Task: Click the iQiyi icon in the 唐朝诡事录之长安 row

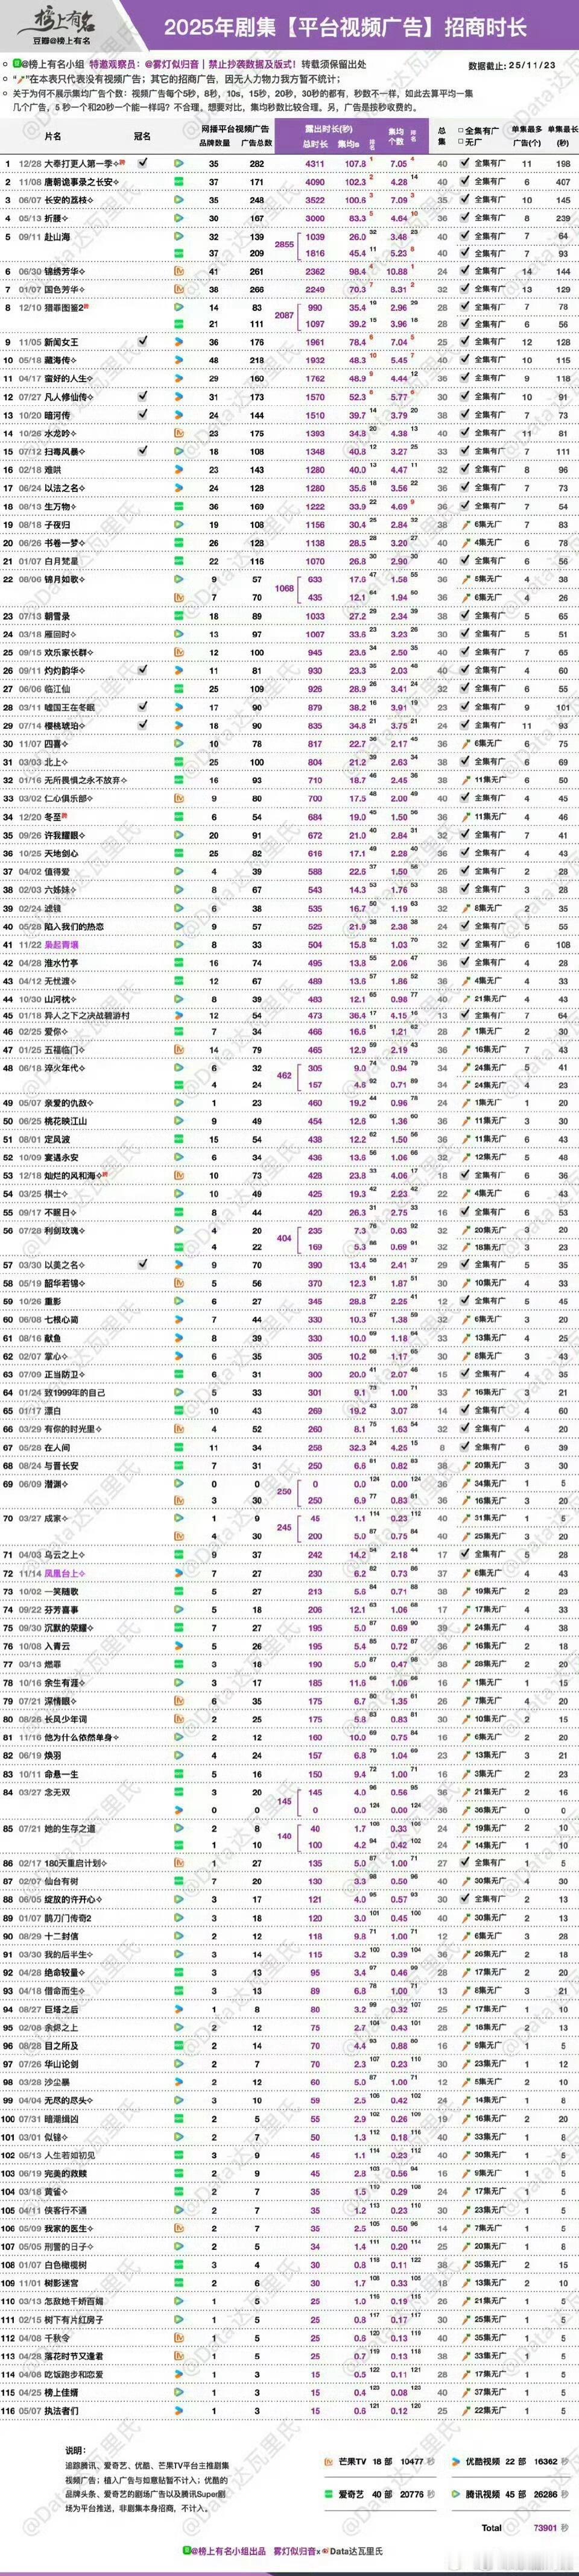Action: tap(179, 182)
